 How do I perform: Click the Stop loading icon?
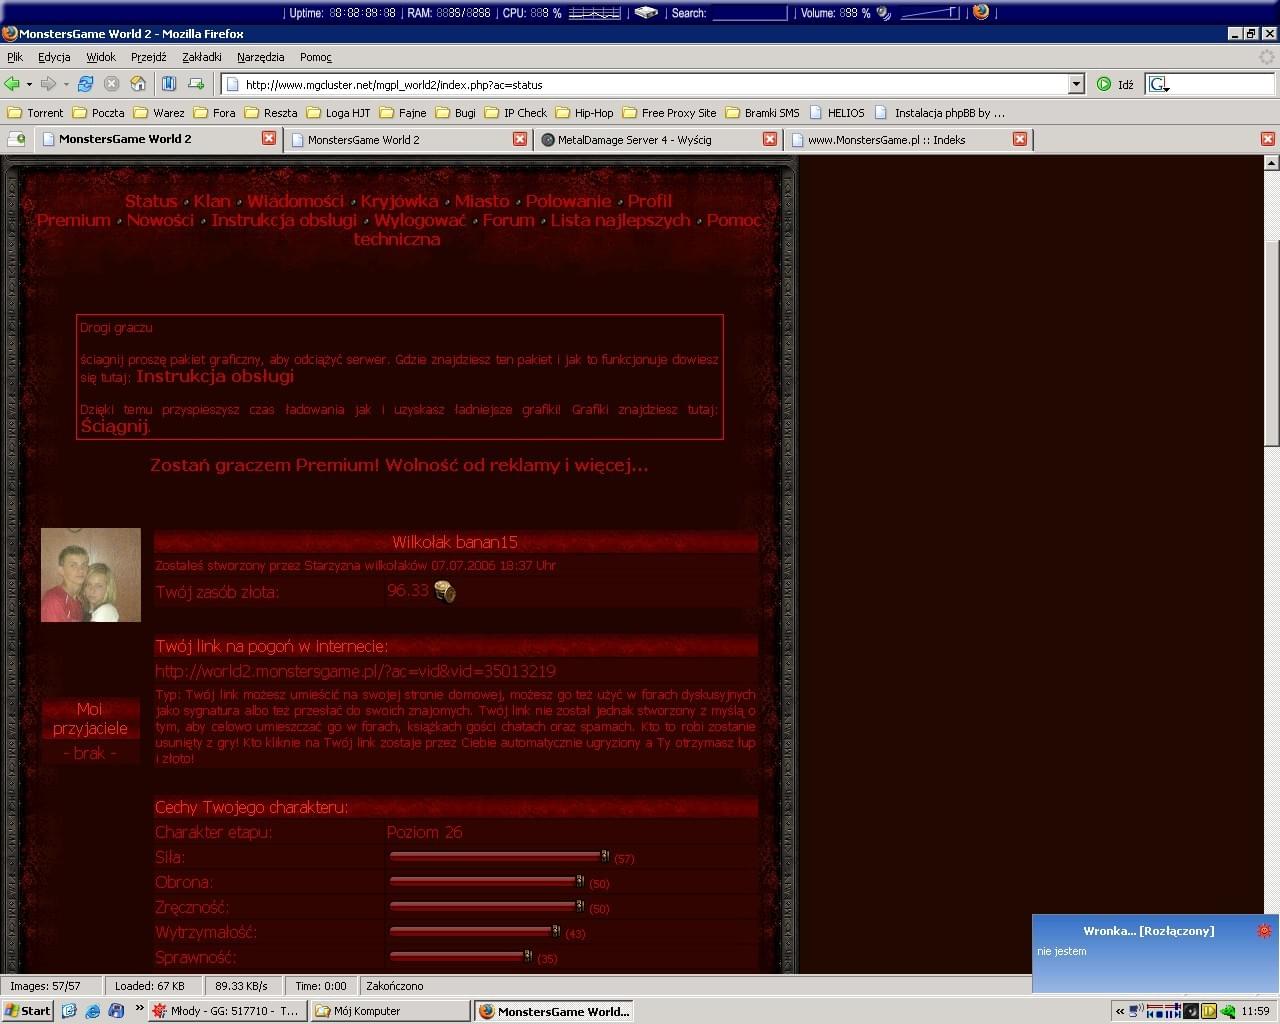112,84
